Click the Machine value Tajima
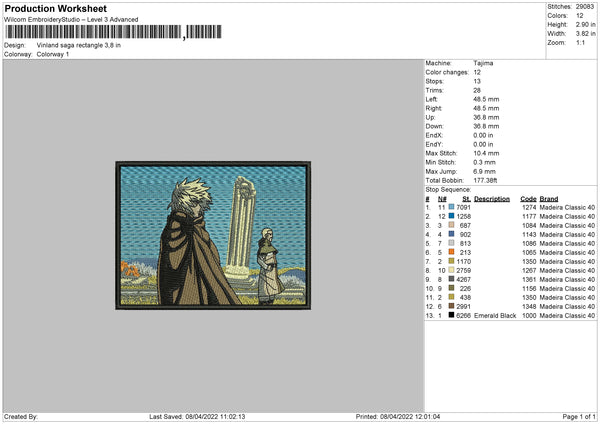The image size is (600, 424). tap(483, 63)
